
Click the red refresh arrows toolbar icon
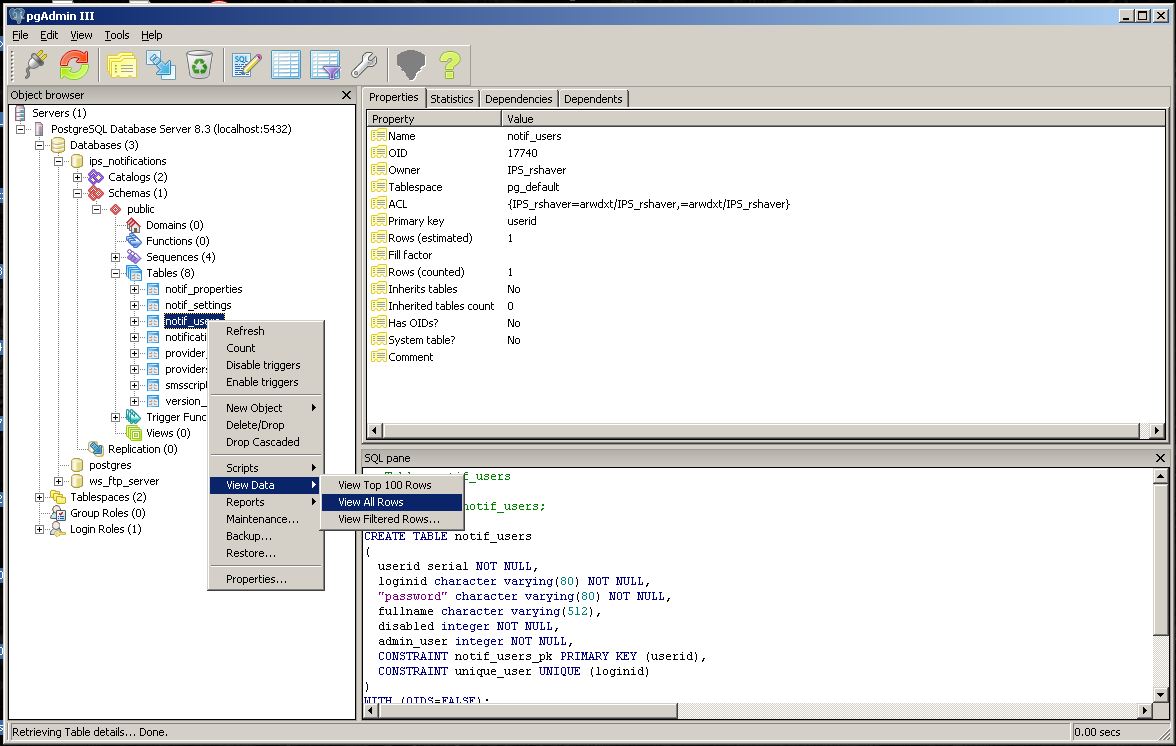click(x=74, y=65)
